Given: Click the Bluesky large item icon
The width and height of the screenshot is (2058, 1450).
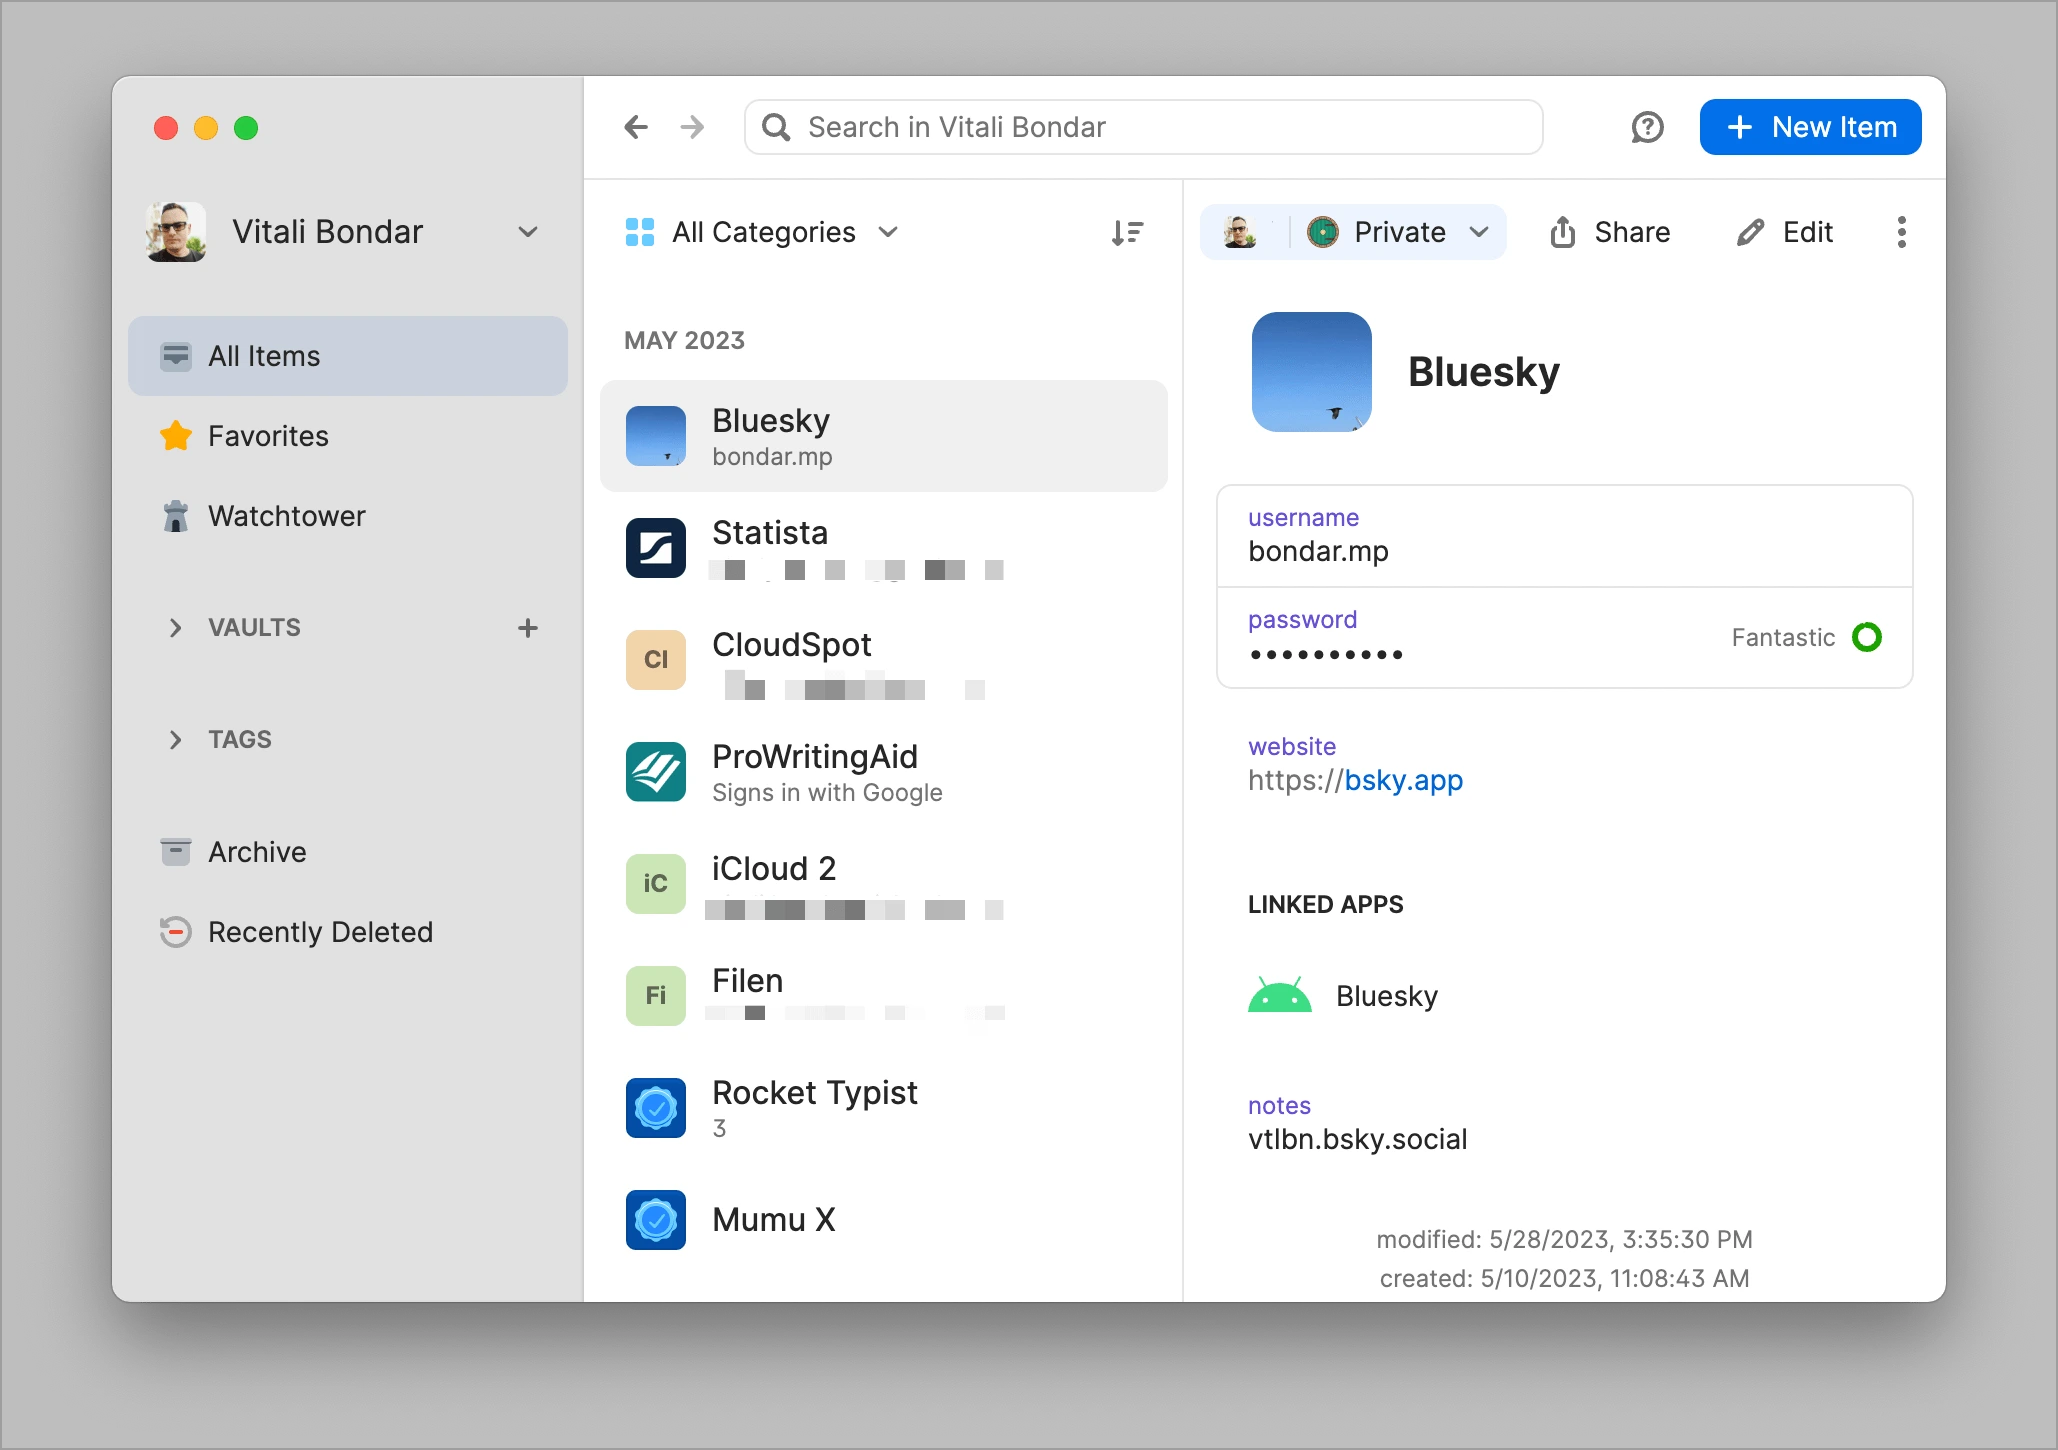Looking at the screenshot, I should 1311,372.
